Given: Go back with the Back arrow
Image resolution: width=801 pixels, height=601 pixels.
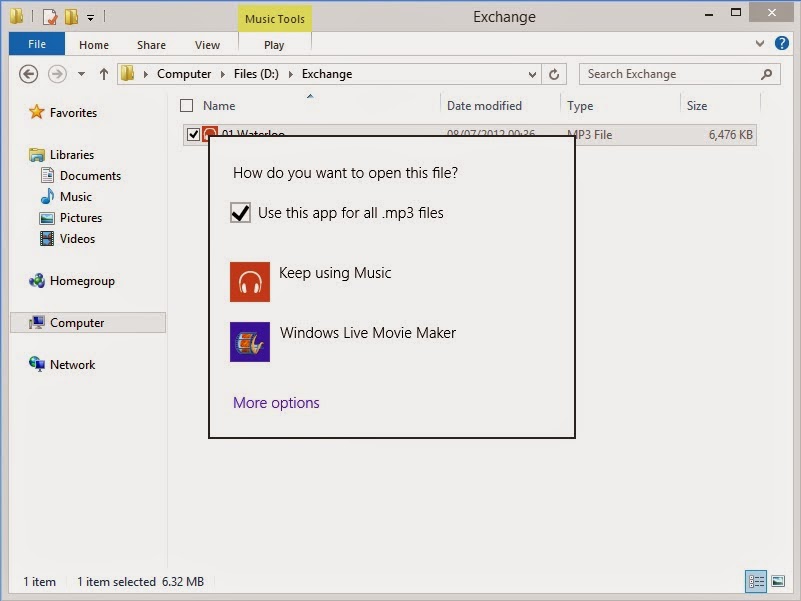Looking at the screenshot, I should (29, 74).
